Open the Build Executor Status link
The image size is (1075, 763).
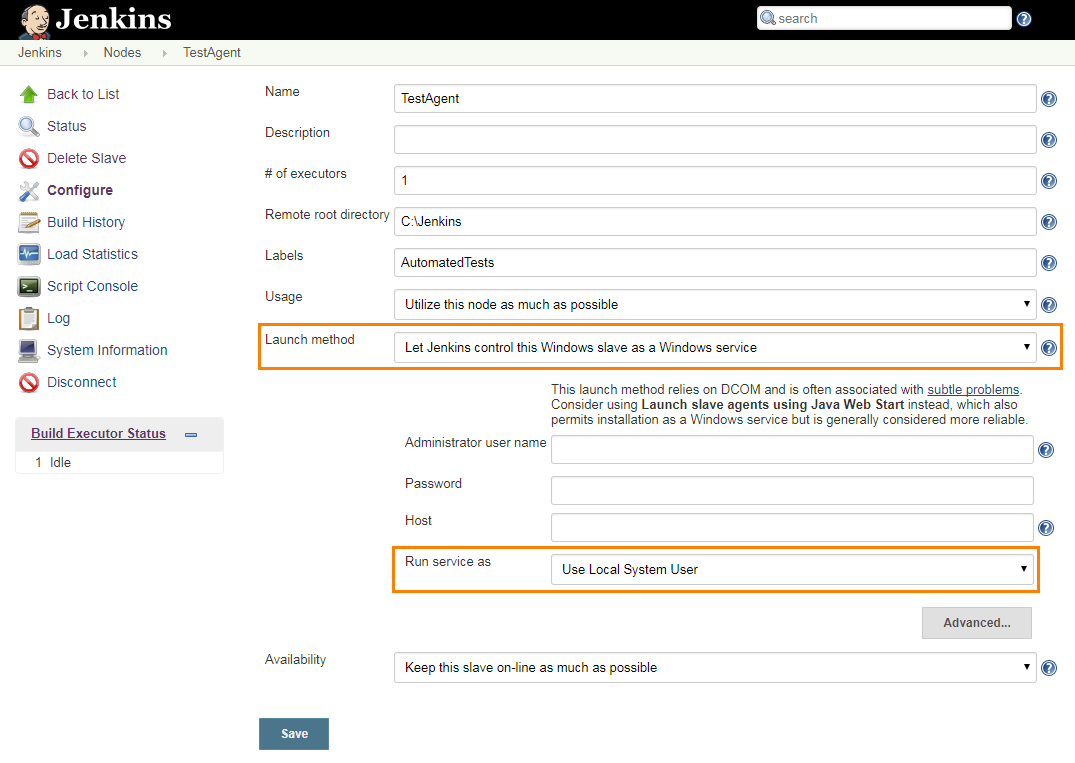98,434
